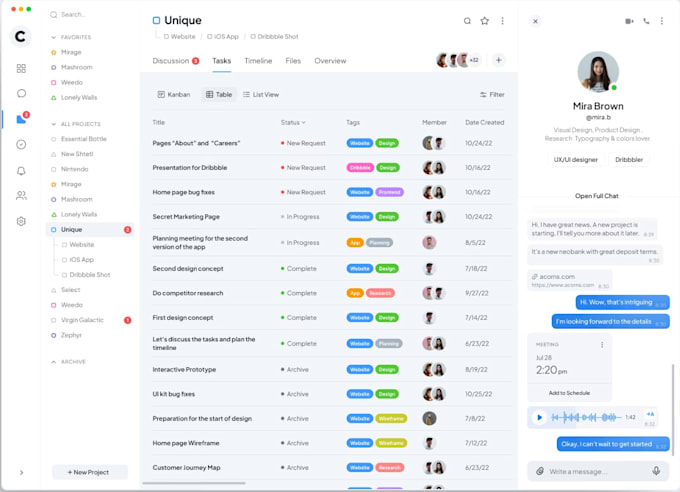This screenshot has width=680, height=492.
Task: Open the dashboard grid icon in sidebar
Action: pyautogui.click(x=21, y=69)
